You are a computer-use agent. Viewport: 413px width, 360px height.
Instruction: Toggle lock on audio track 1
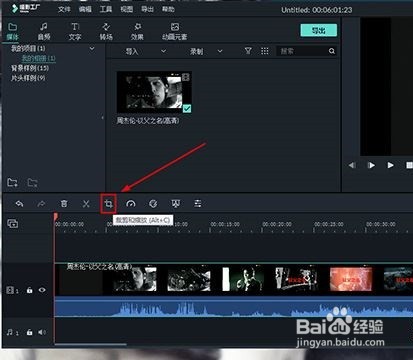(x=30, y=332)
